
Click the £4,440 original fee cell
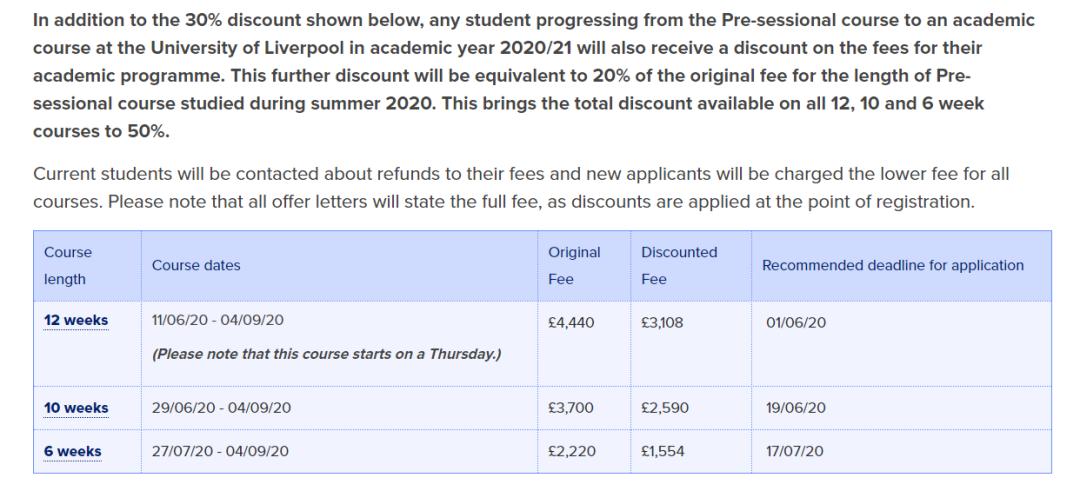[x=571, y=323]
